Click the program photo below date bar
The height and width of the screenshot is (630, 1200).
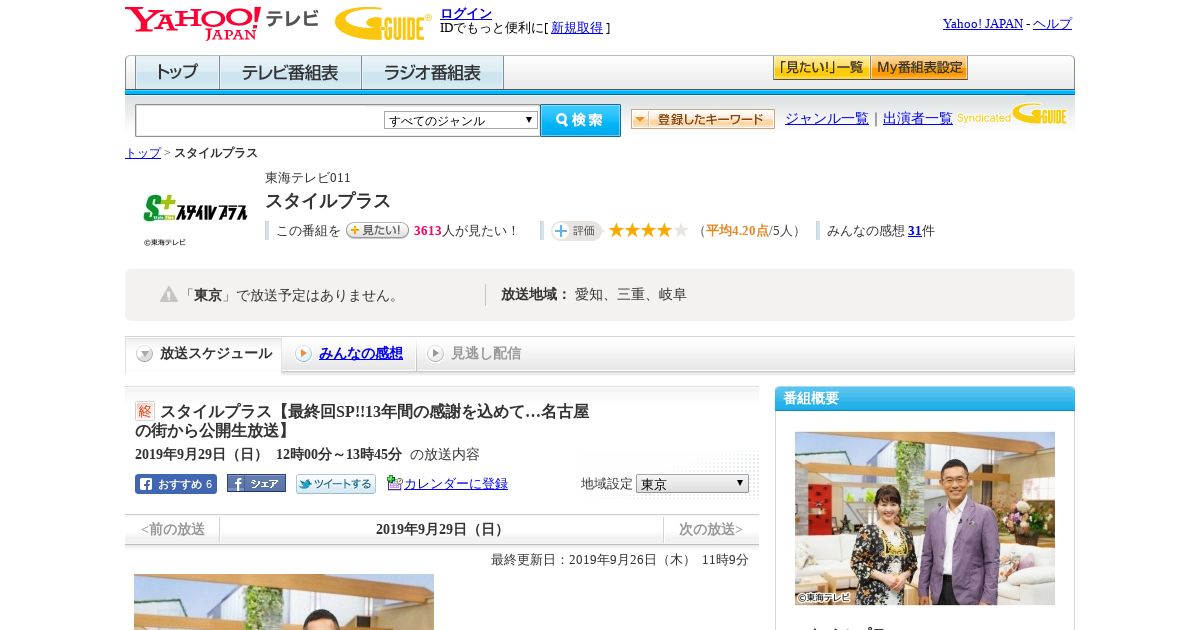(x=284, y=602)
